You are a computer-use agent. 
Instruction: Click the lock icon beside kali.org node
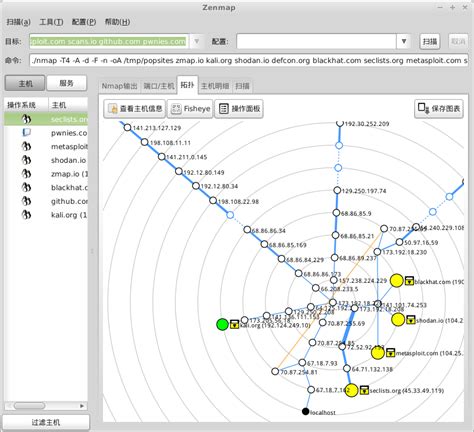click(235, 324)
